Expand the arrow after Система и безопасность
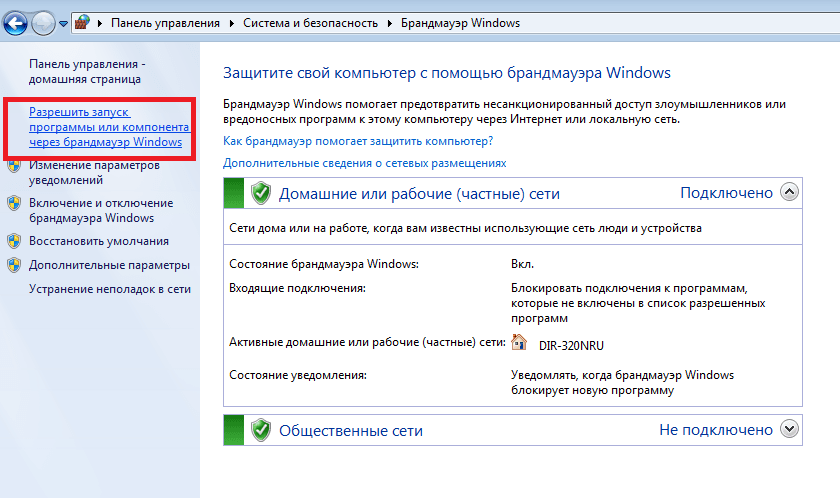840x498 pixels. click(x=389, y=23)
